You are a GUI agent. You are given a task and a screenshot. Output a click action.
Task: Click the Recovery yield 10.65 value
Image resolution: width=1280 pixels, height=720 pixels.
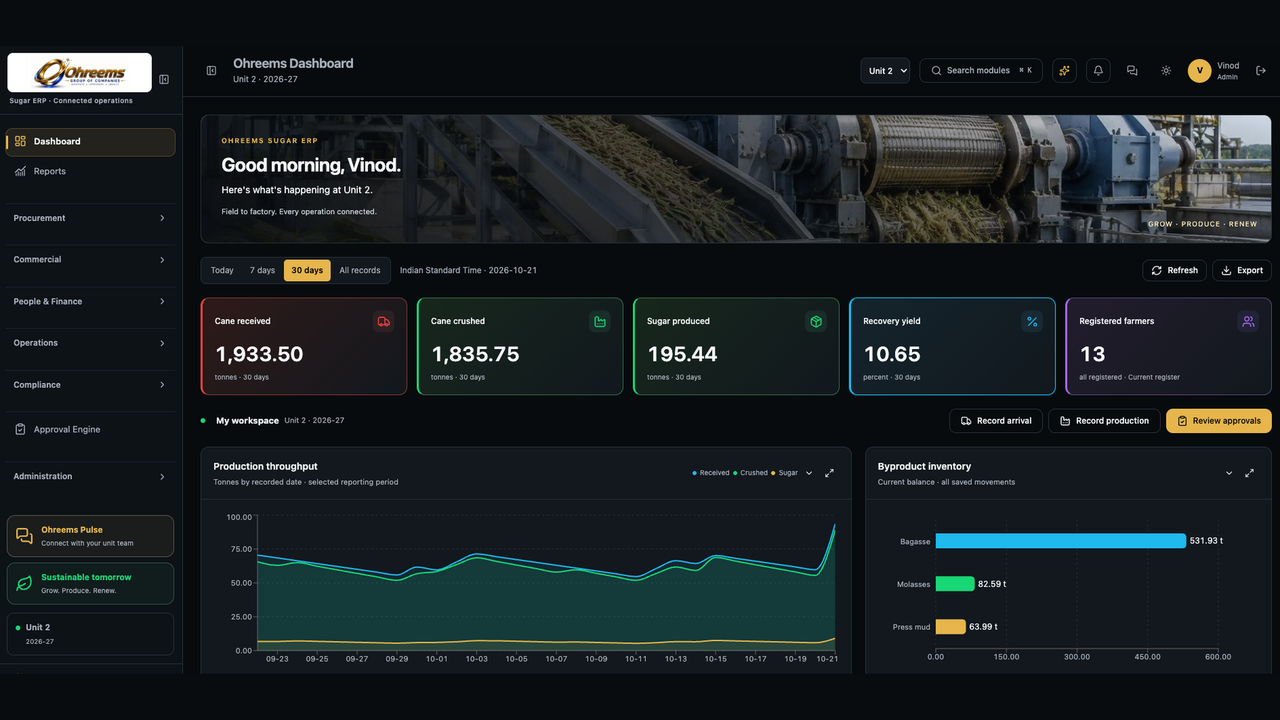coord(892,354)
